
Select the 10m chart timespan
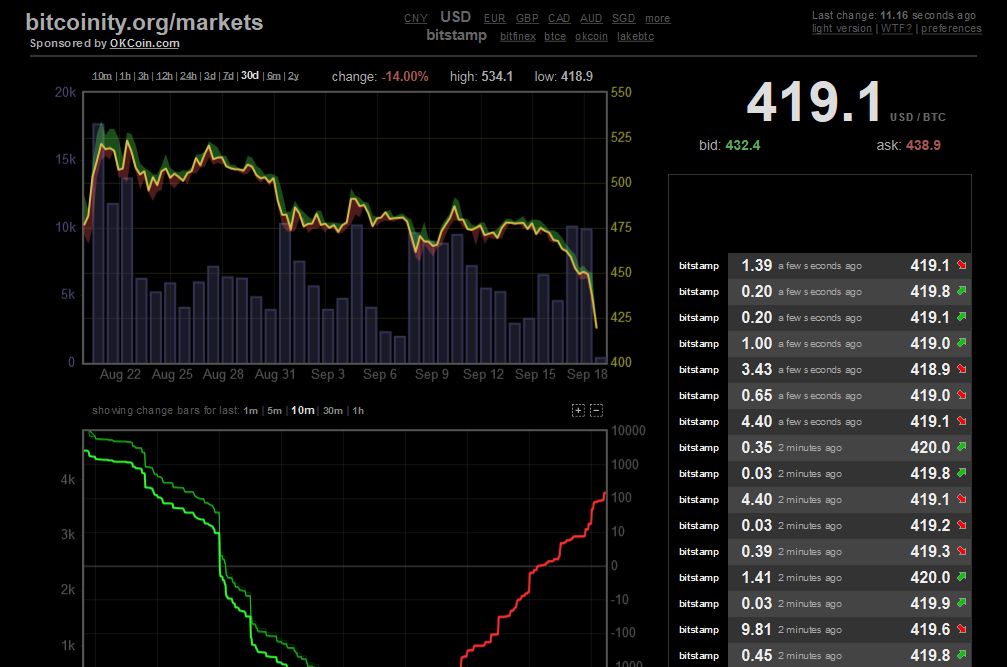coord(101,76)
